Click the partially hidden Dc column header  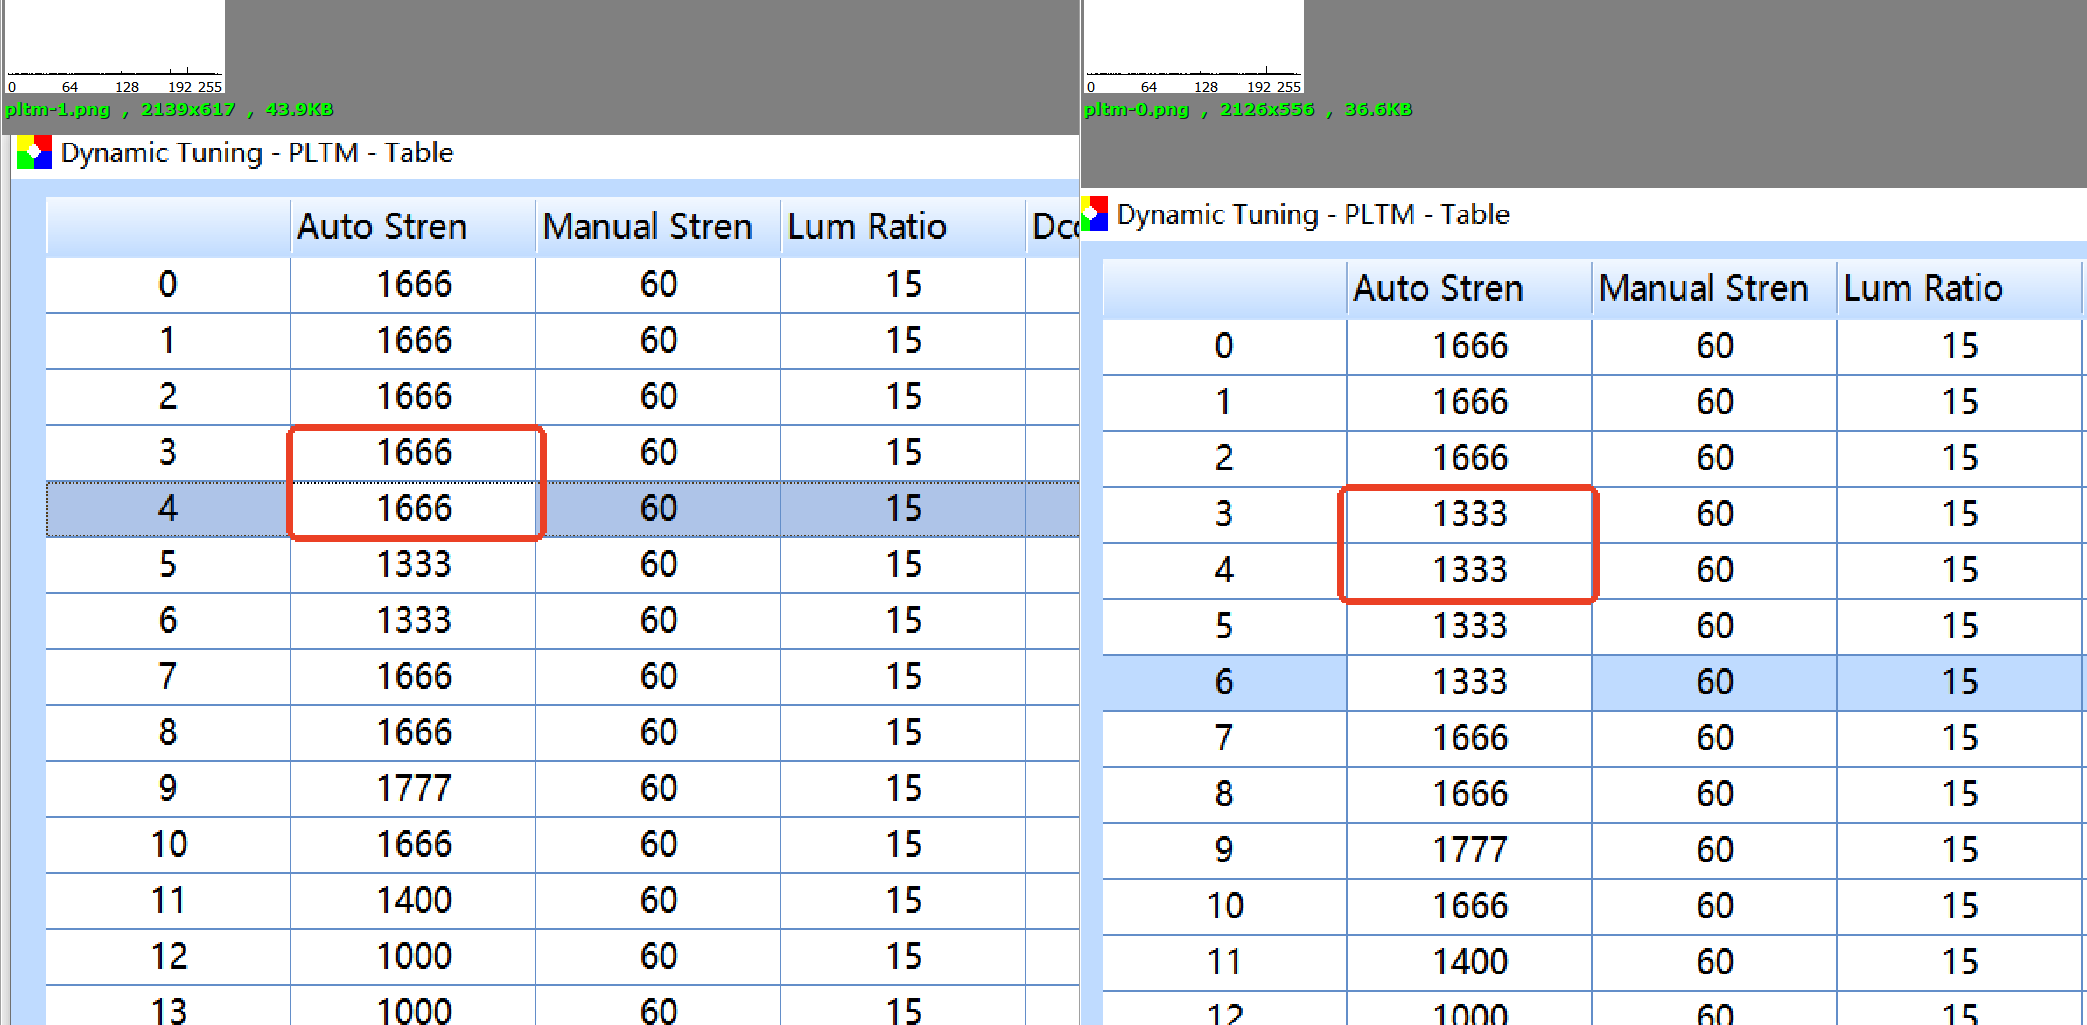click(x=1053, y=227)
